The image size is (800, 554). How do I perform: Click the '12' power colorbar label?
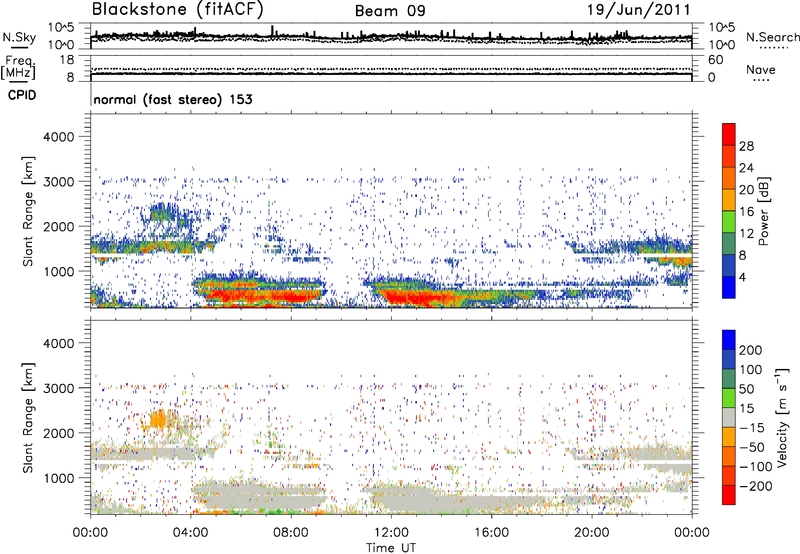[x=746, y=234]
